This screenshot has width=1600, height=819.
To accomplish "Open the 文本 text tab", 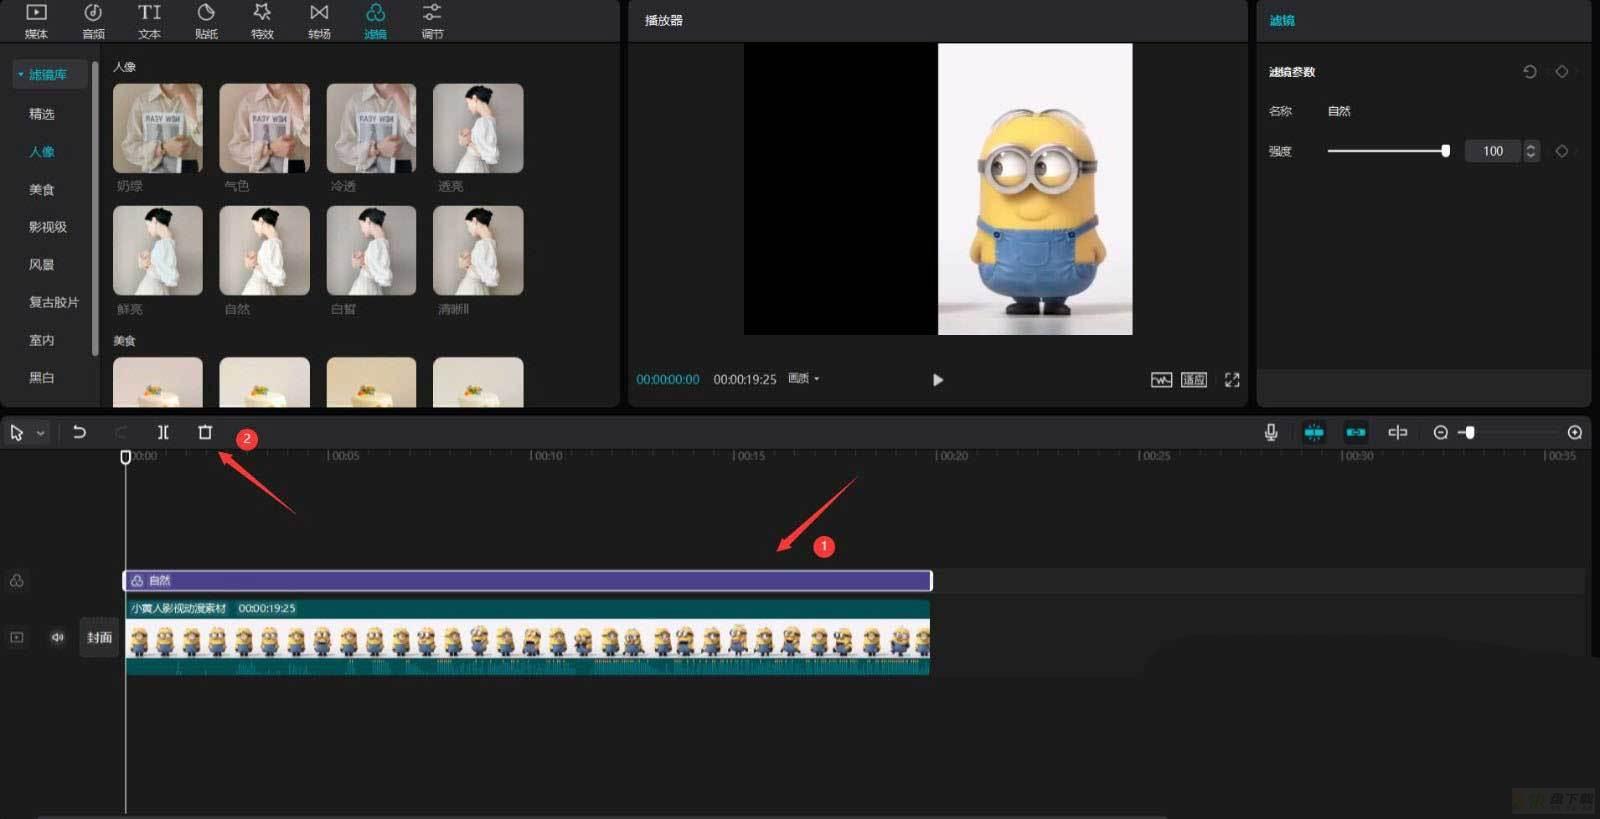I will click(149, 21).
